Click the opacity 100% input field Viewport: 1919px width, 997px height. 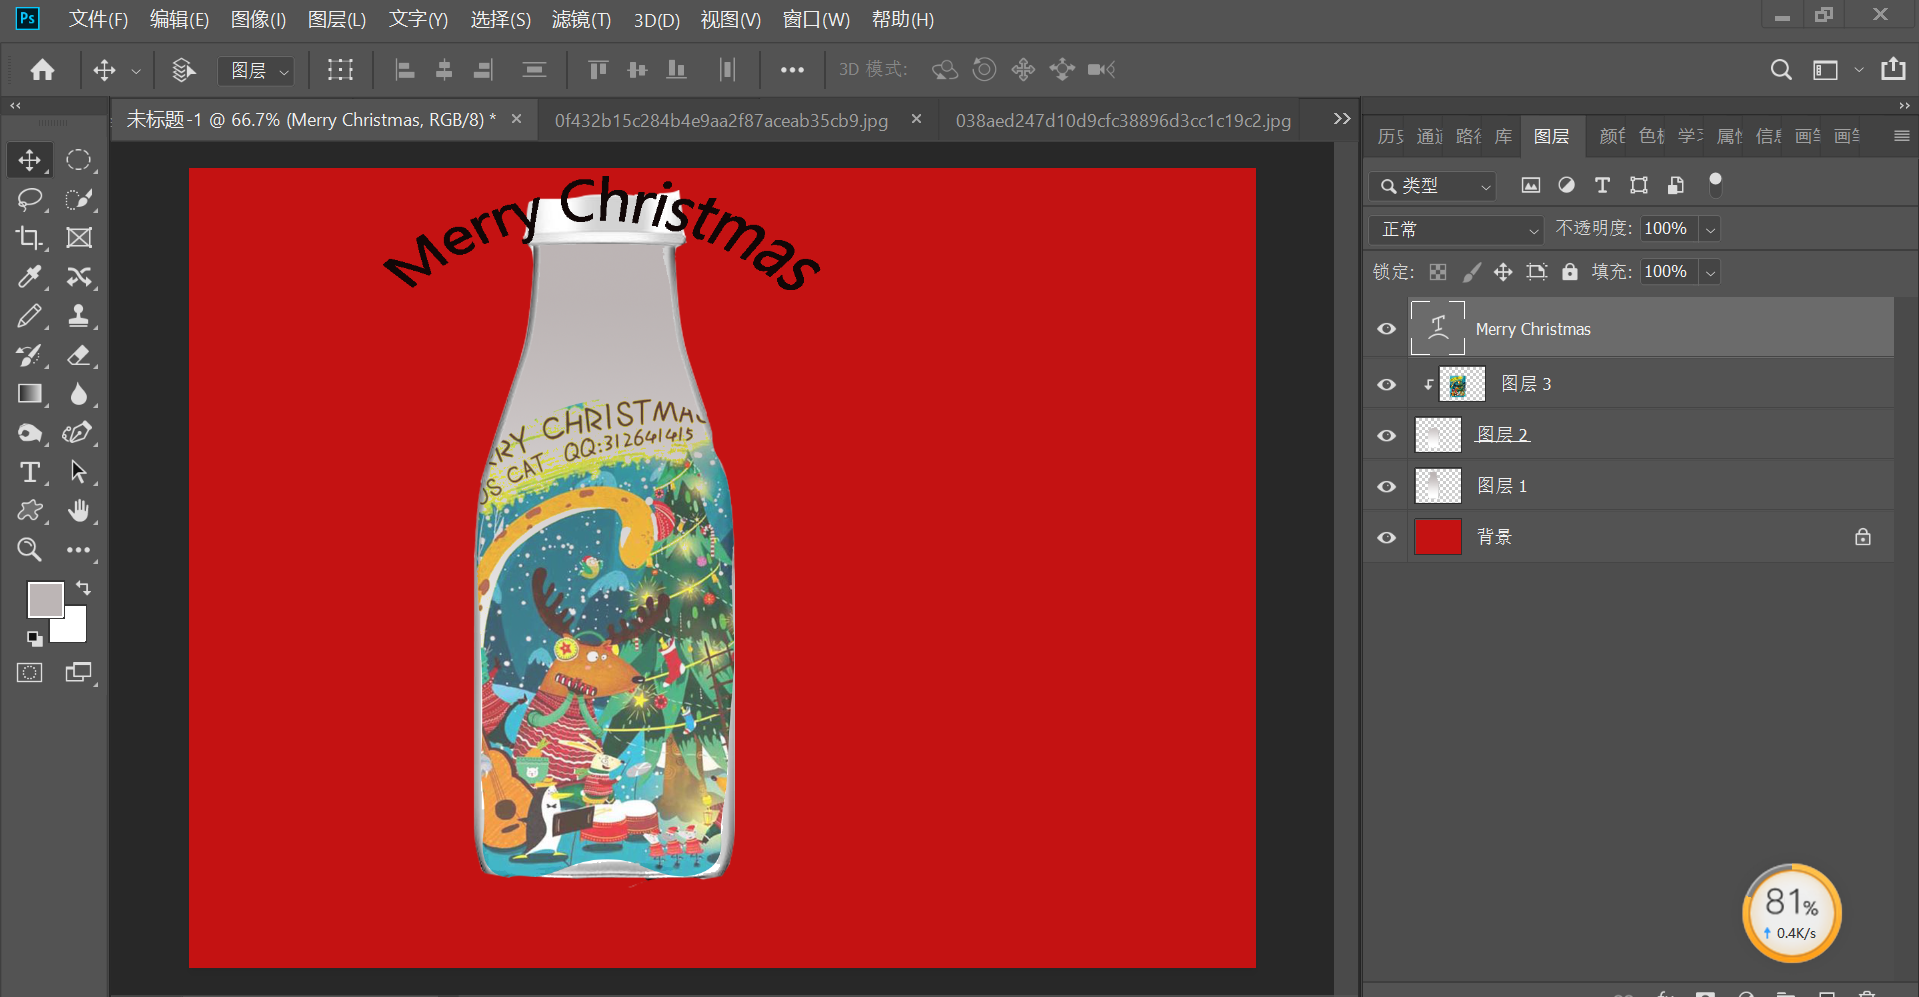pyautogui.click(x=1668, y=229)
